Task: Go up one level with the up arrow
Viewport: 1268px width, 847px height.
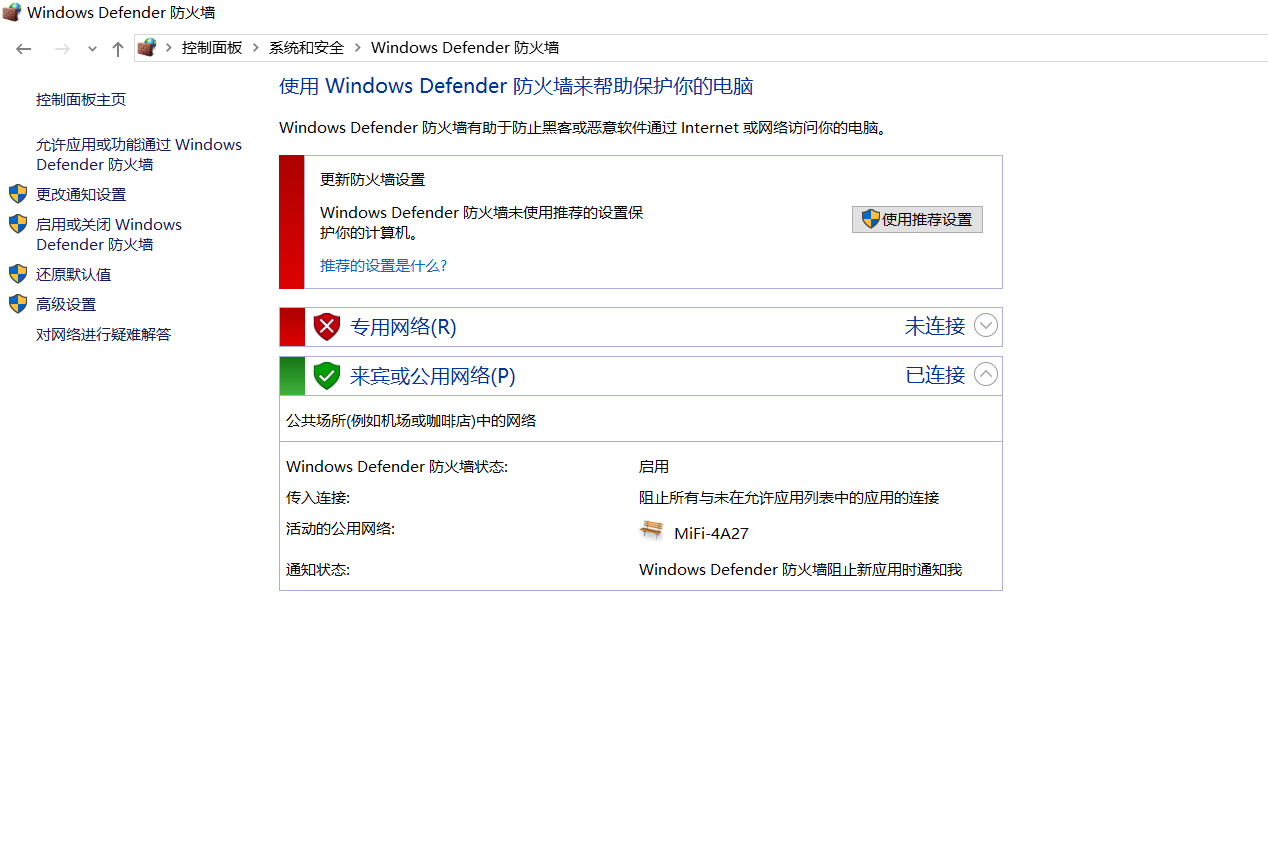Action: pyautogui.click(x=118, y=48)
